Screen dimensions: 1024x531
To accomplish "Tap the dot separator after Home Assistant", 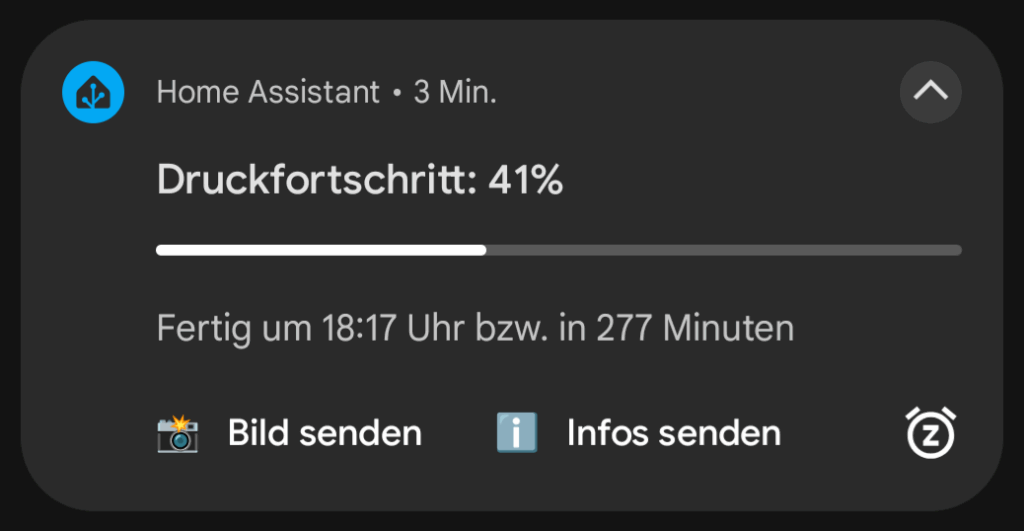I will 396,93.
